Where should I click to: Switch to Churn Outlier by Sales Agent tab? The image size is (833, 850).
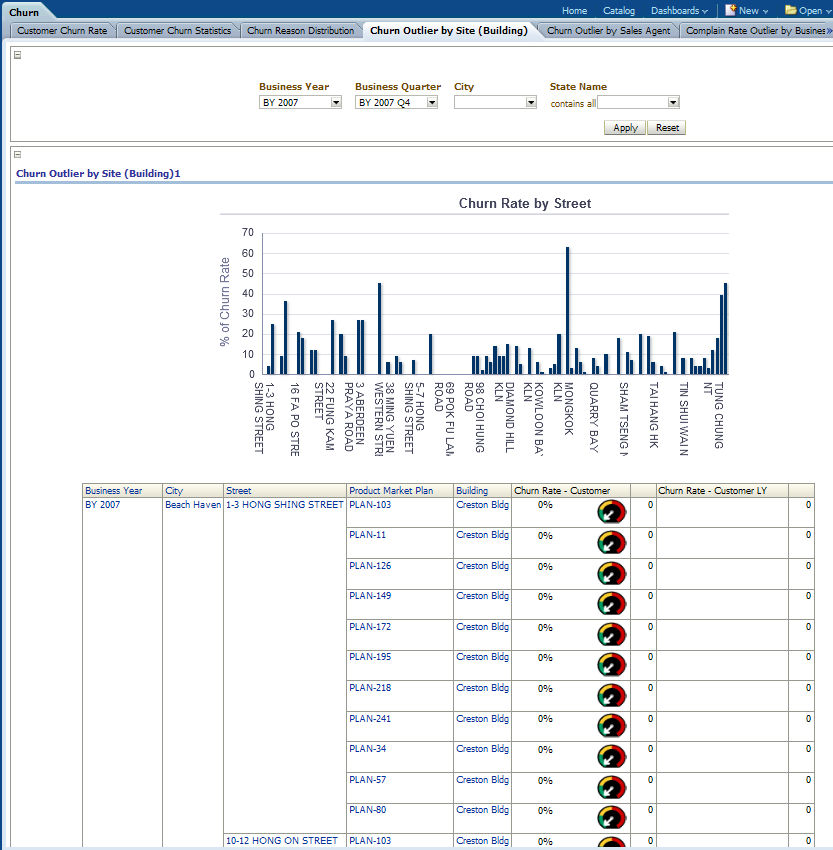point(609,31)
